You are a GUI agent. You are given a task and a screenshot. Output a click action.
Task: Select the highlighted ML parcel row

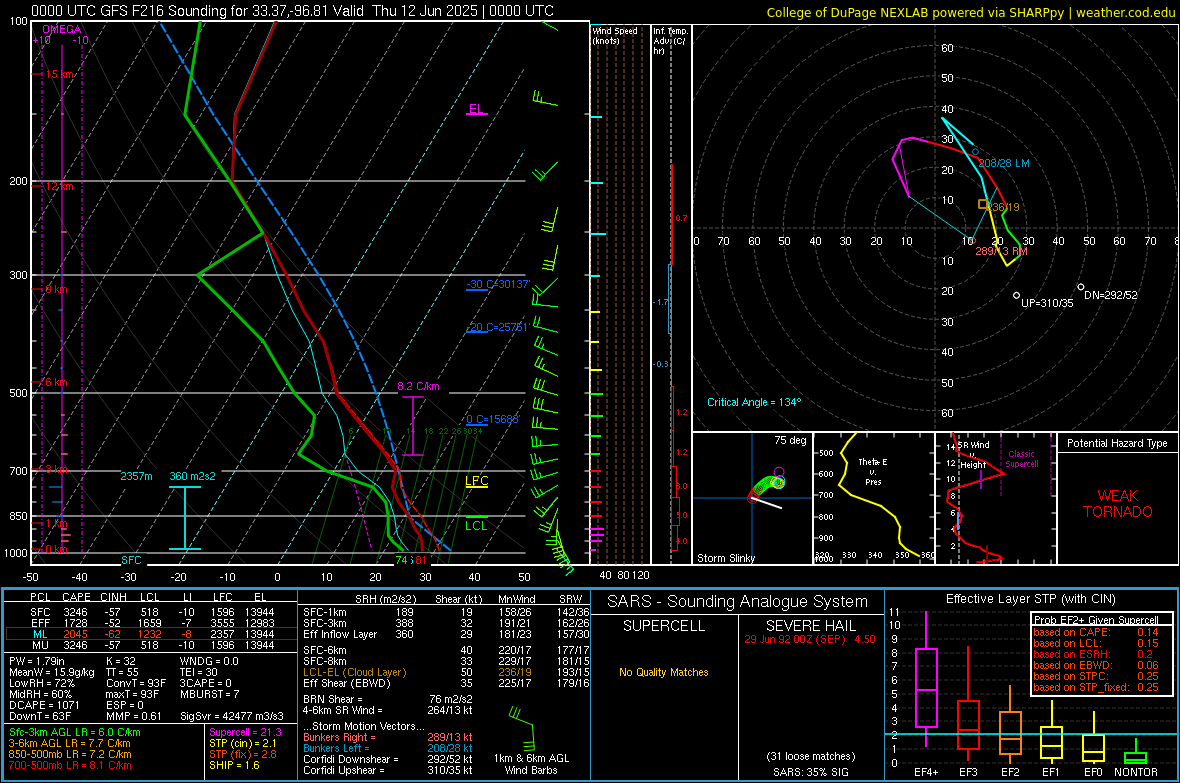[151, 634]
